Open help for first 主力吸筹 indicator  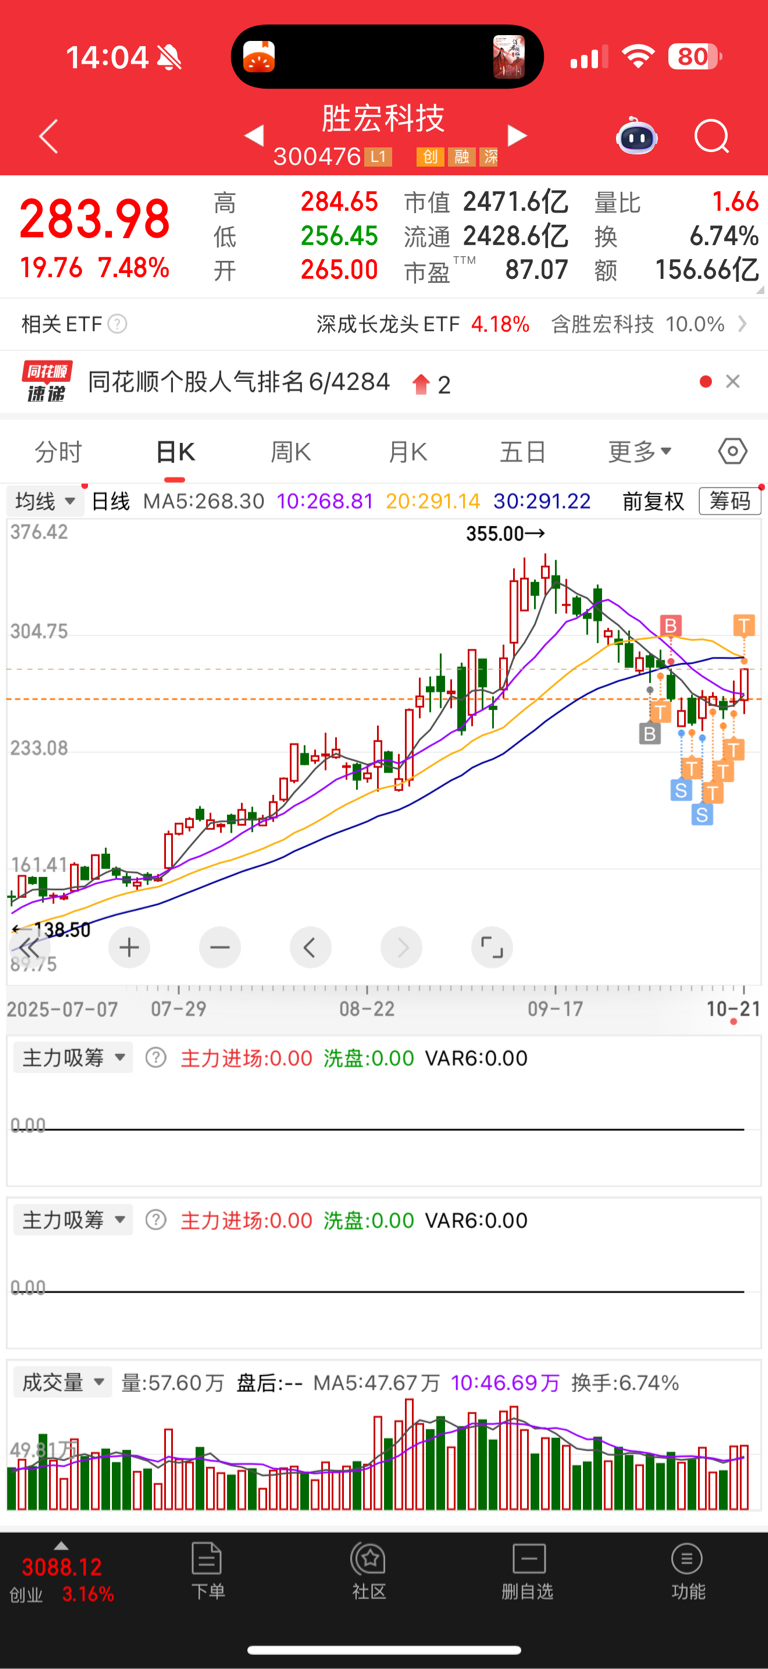(156, 1058)
